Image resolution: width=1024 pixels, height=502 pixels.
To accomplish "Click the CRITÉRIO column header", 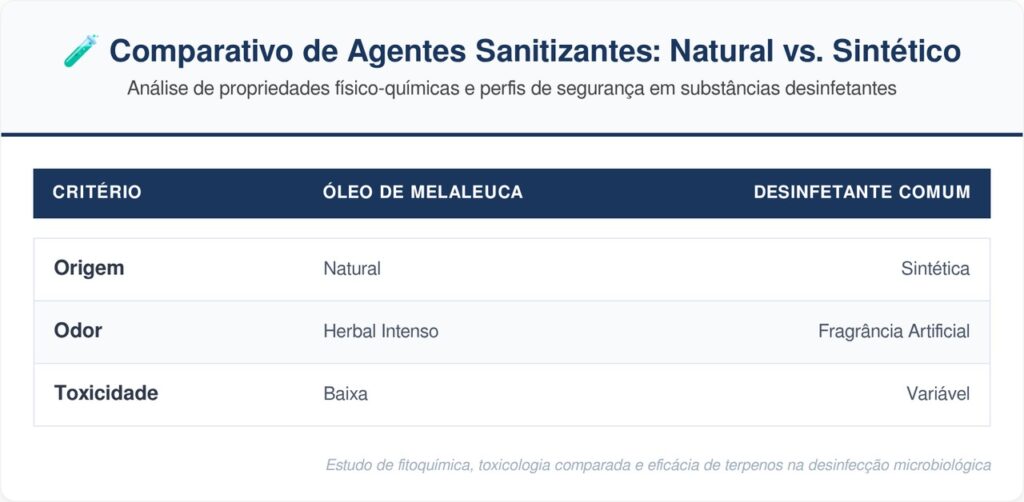I will coord(97,192).
